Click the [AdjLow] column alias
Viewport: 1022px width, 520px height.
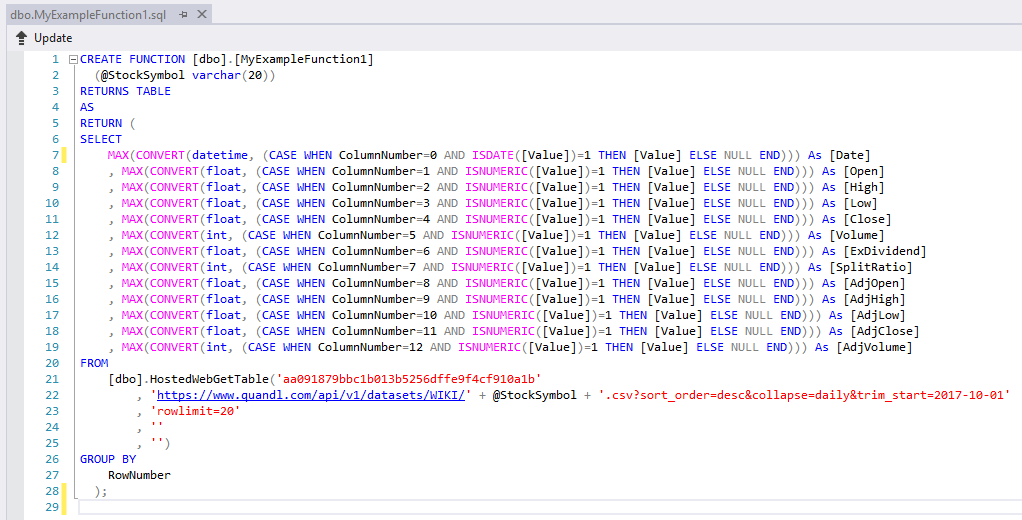pyautogui.click(x=877, y=315)
